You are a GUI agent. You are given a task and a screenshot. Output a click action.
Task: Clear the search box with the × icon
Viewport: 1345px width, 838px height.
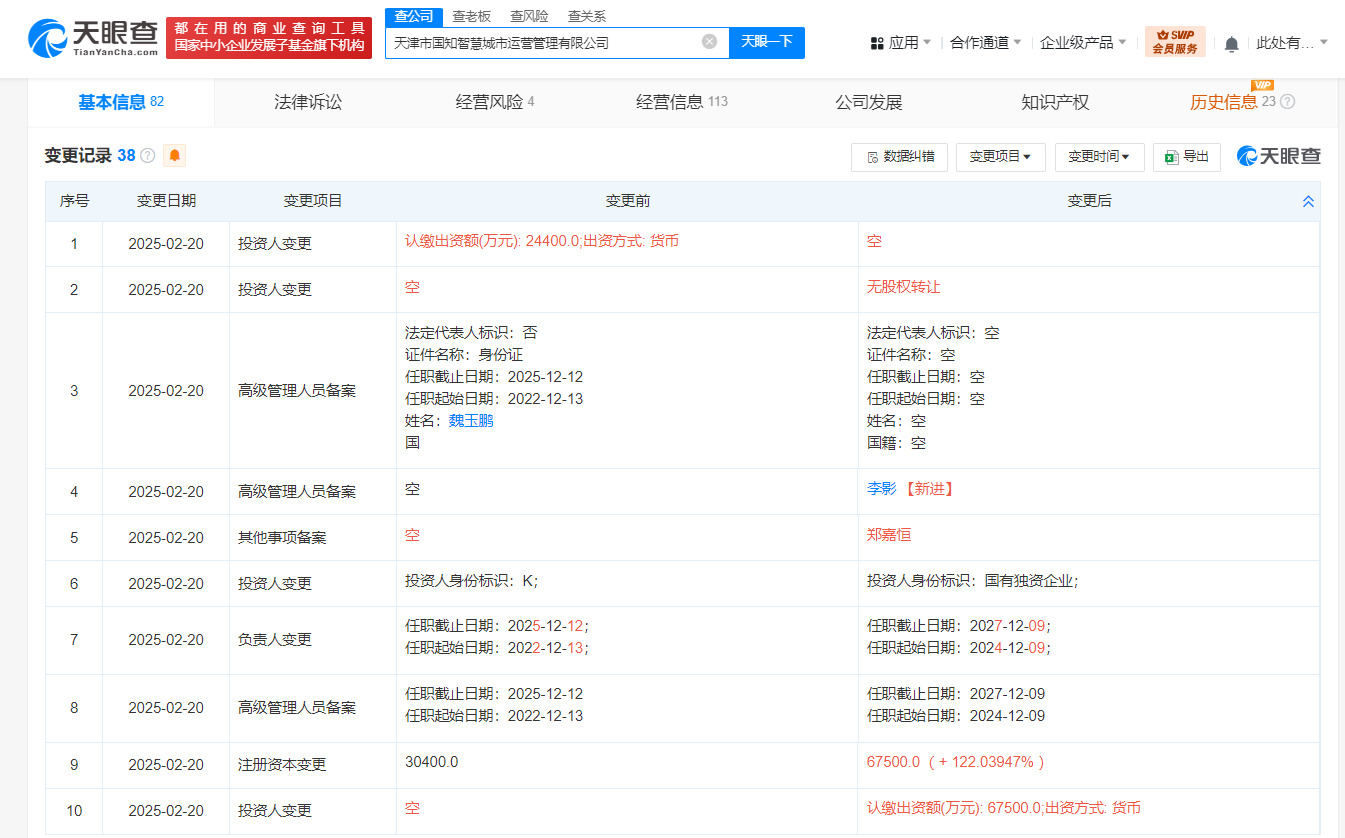(x=710, y=42)
